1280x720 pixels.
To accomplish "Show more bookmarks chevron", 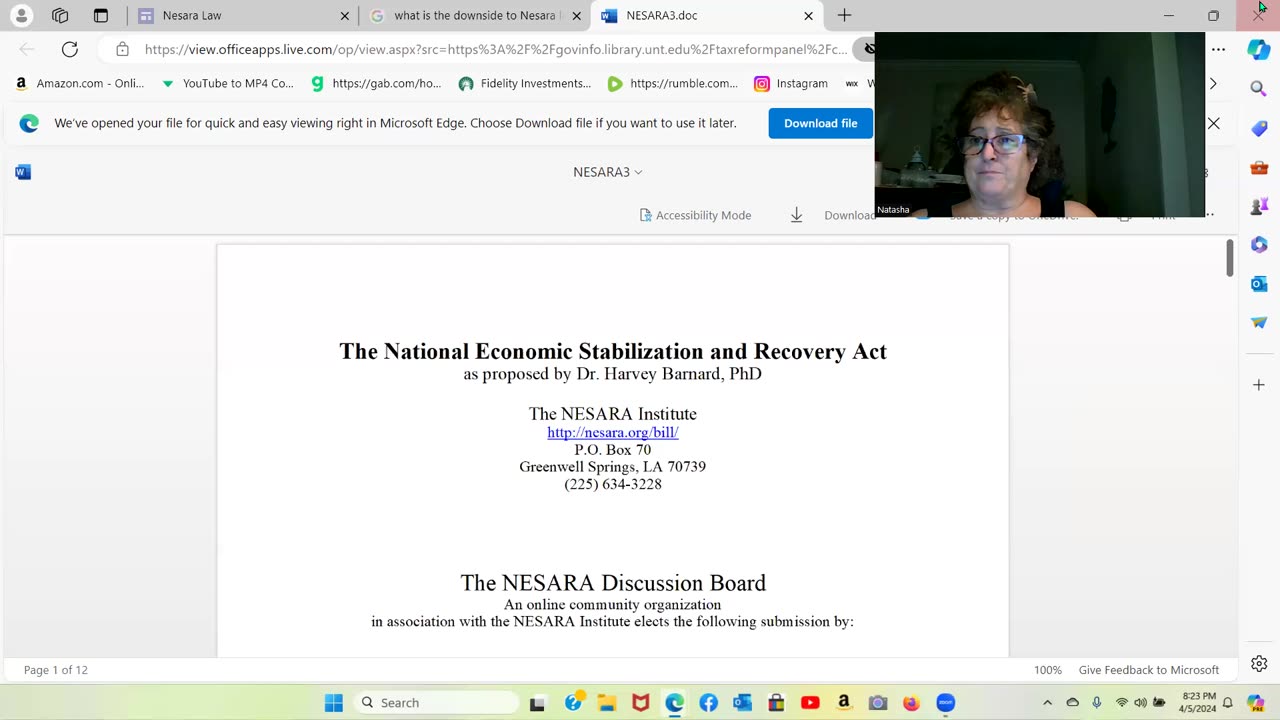I will point(1213,83).
